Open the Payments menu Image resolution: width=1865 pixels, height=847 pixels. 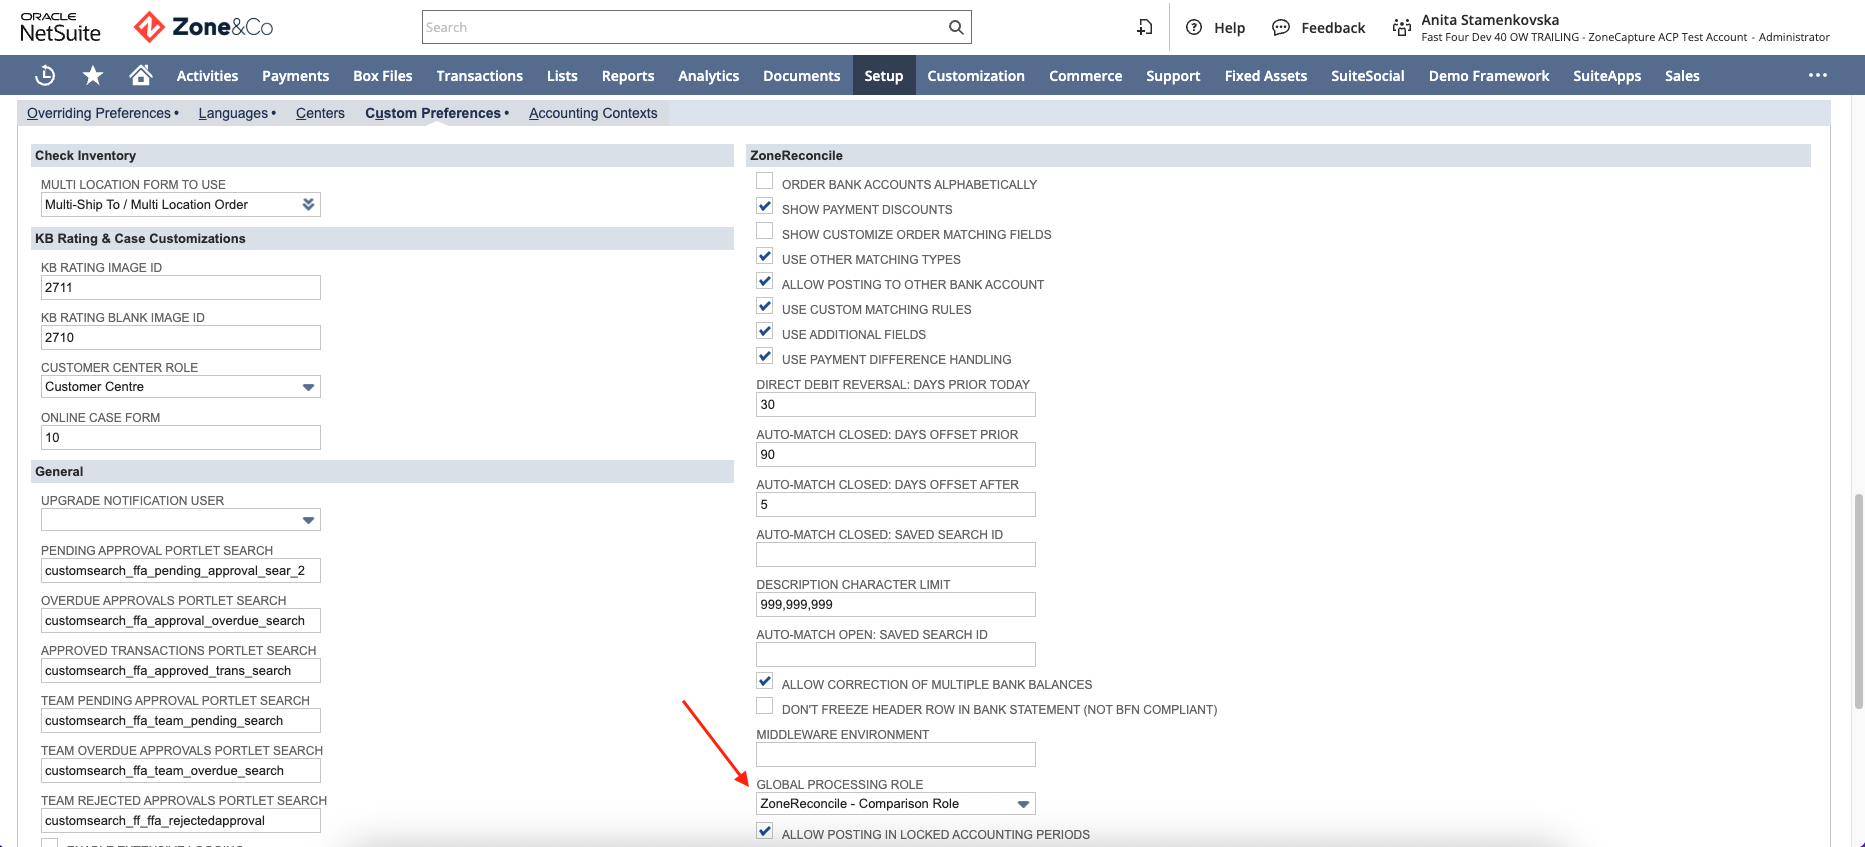point(295,76)
